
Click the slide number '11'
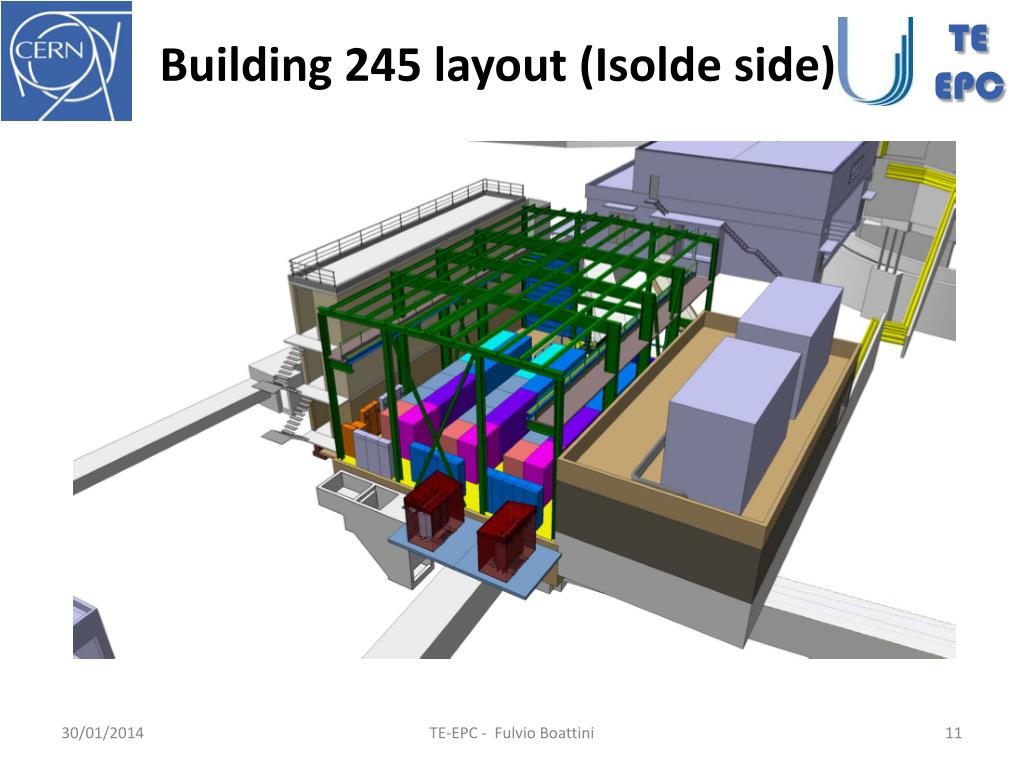click(953, 733)
